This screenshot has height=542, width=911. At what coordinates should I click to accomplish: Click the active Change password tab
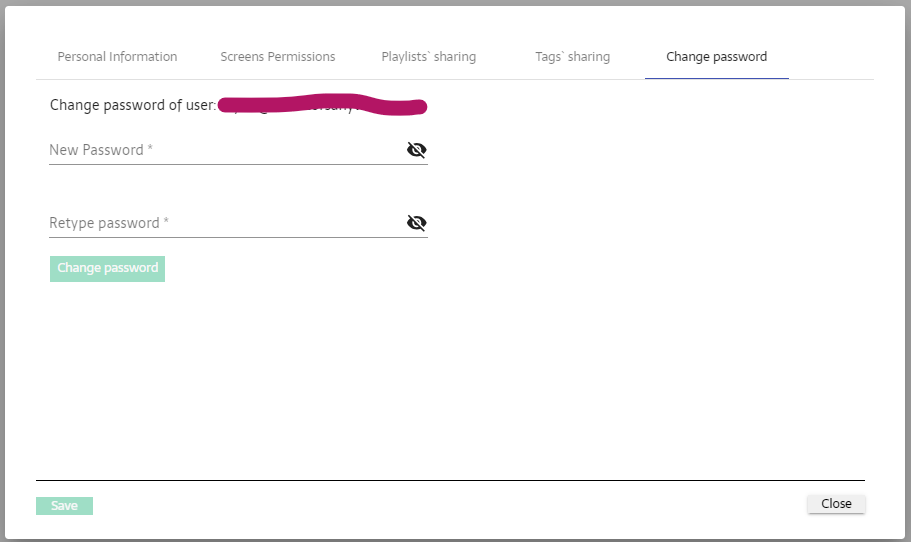pyautogui.click(x=716, y=57)
